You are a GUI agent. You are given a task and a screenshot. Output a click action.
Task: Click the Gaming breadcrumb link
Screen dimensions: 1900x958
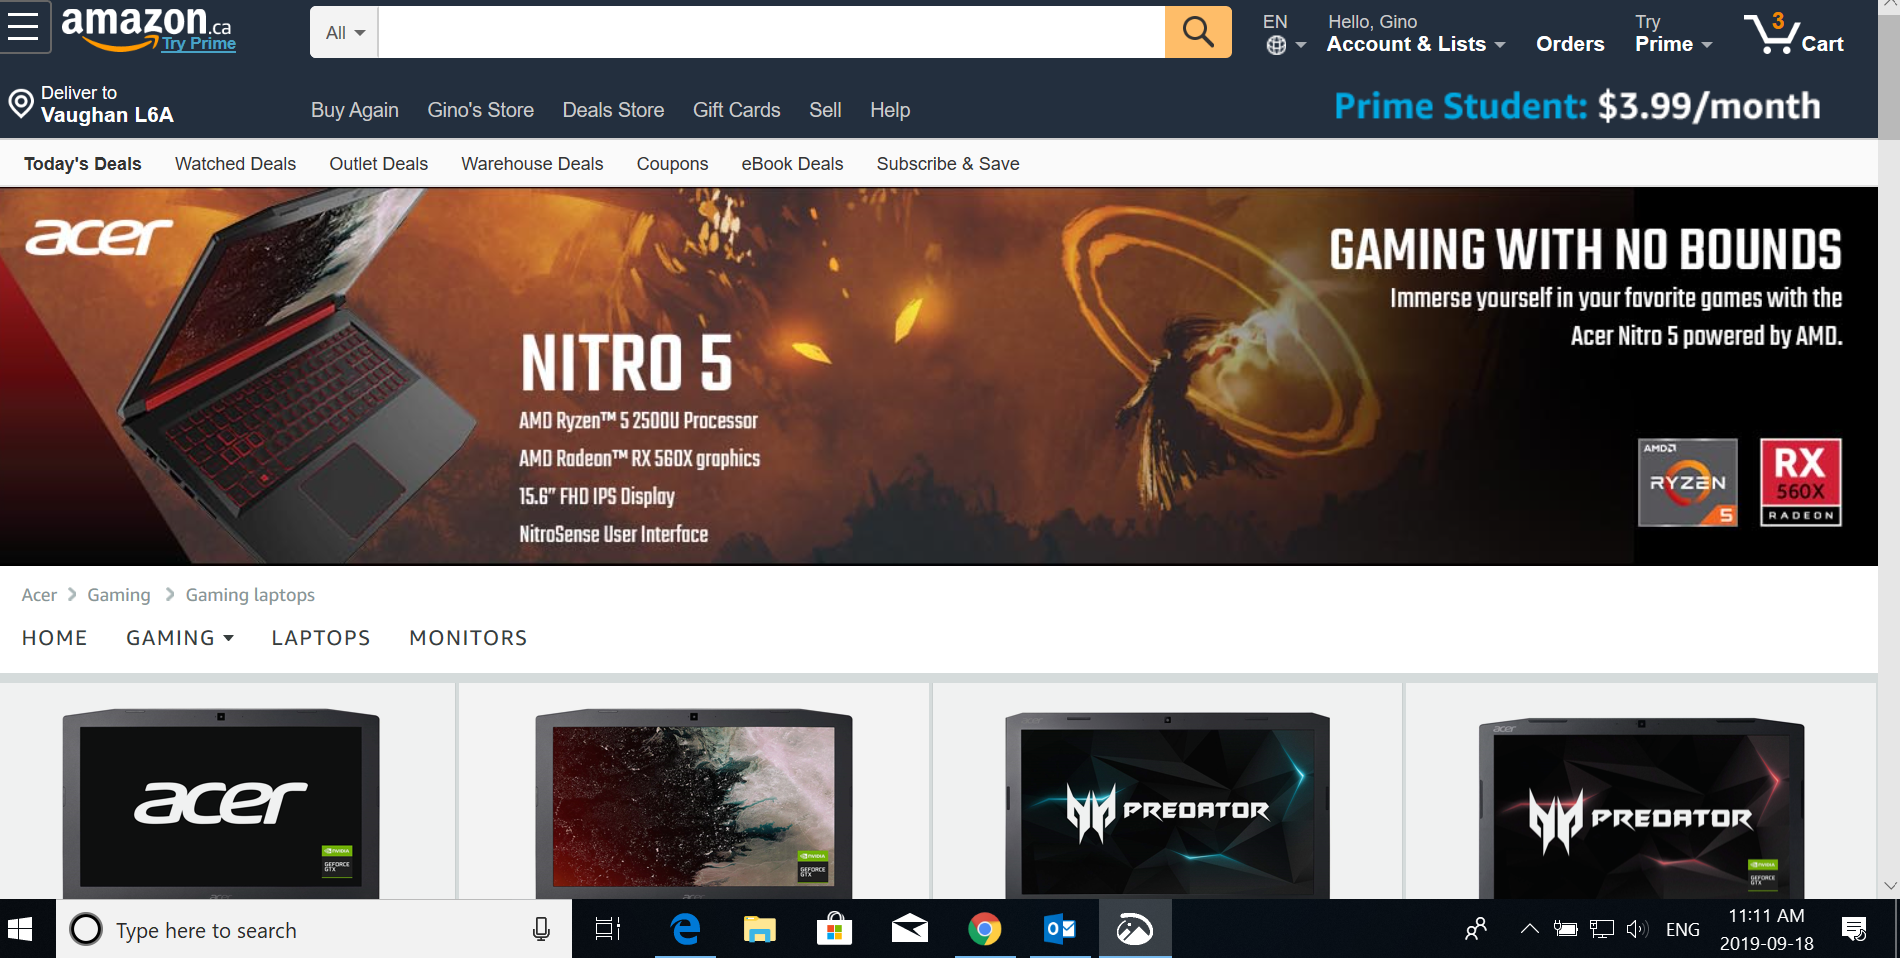[x=119, y=595]
